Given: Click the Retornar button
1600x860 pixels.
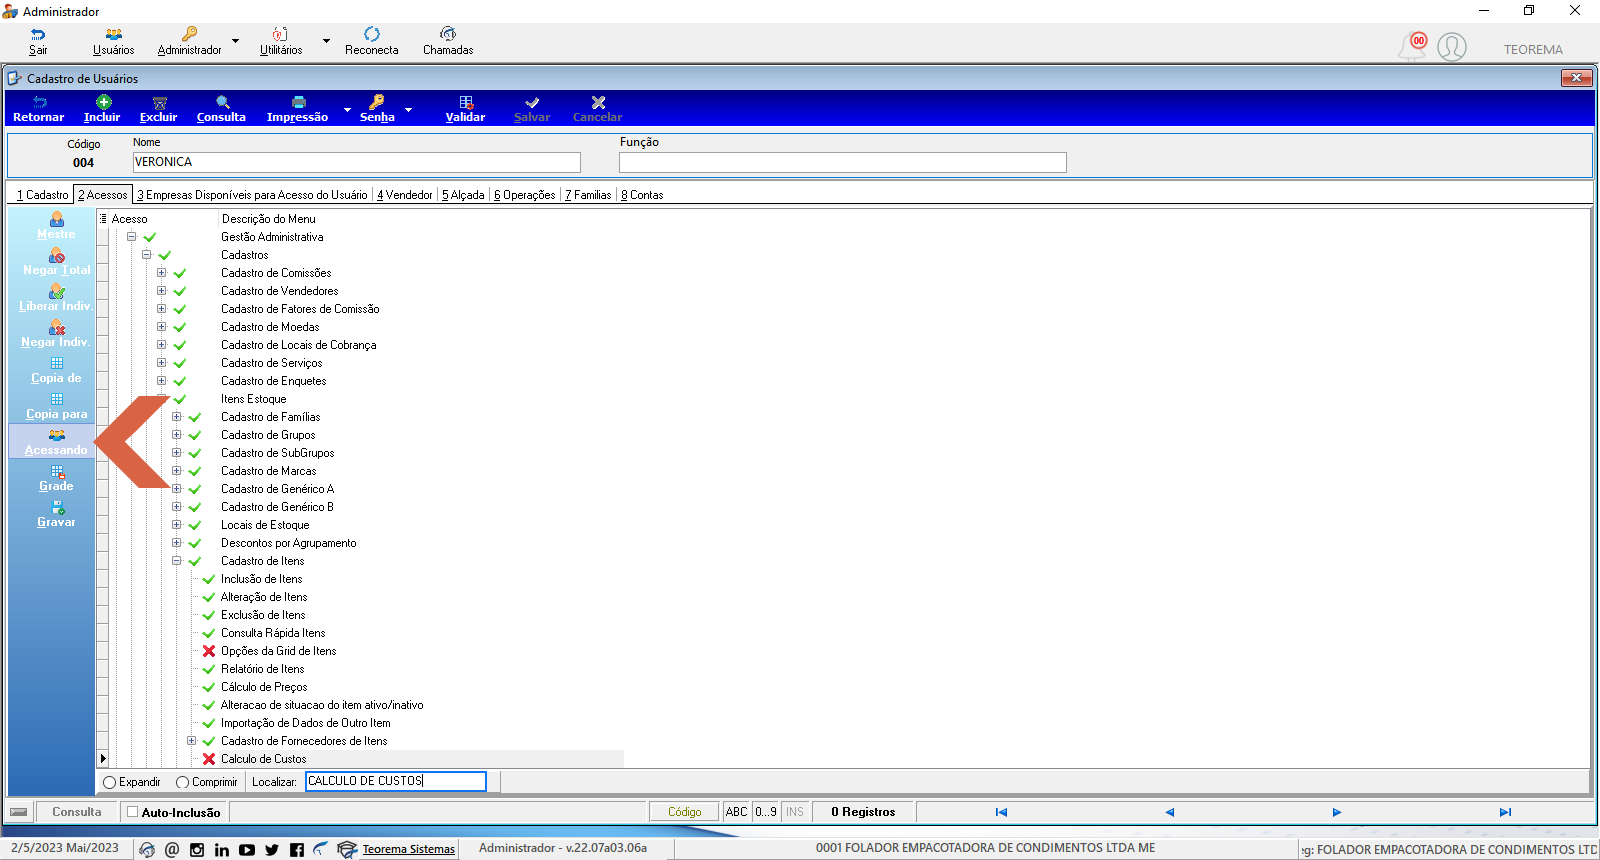Looking at the screenshot, I should point(39,109).
